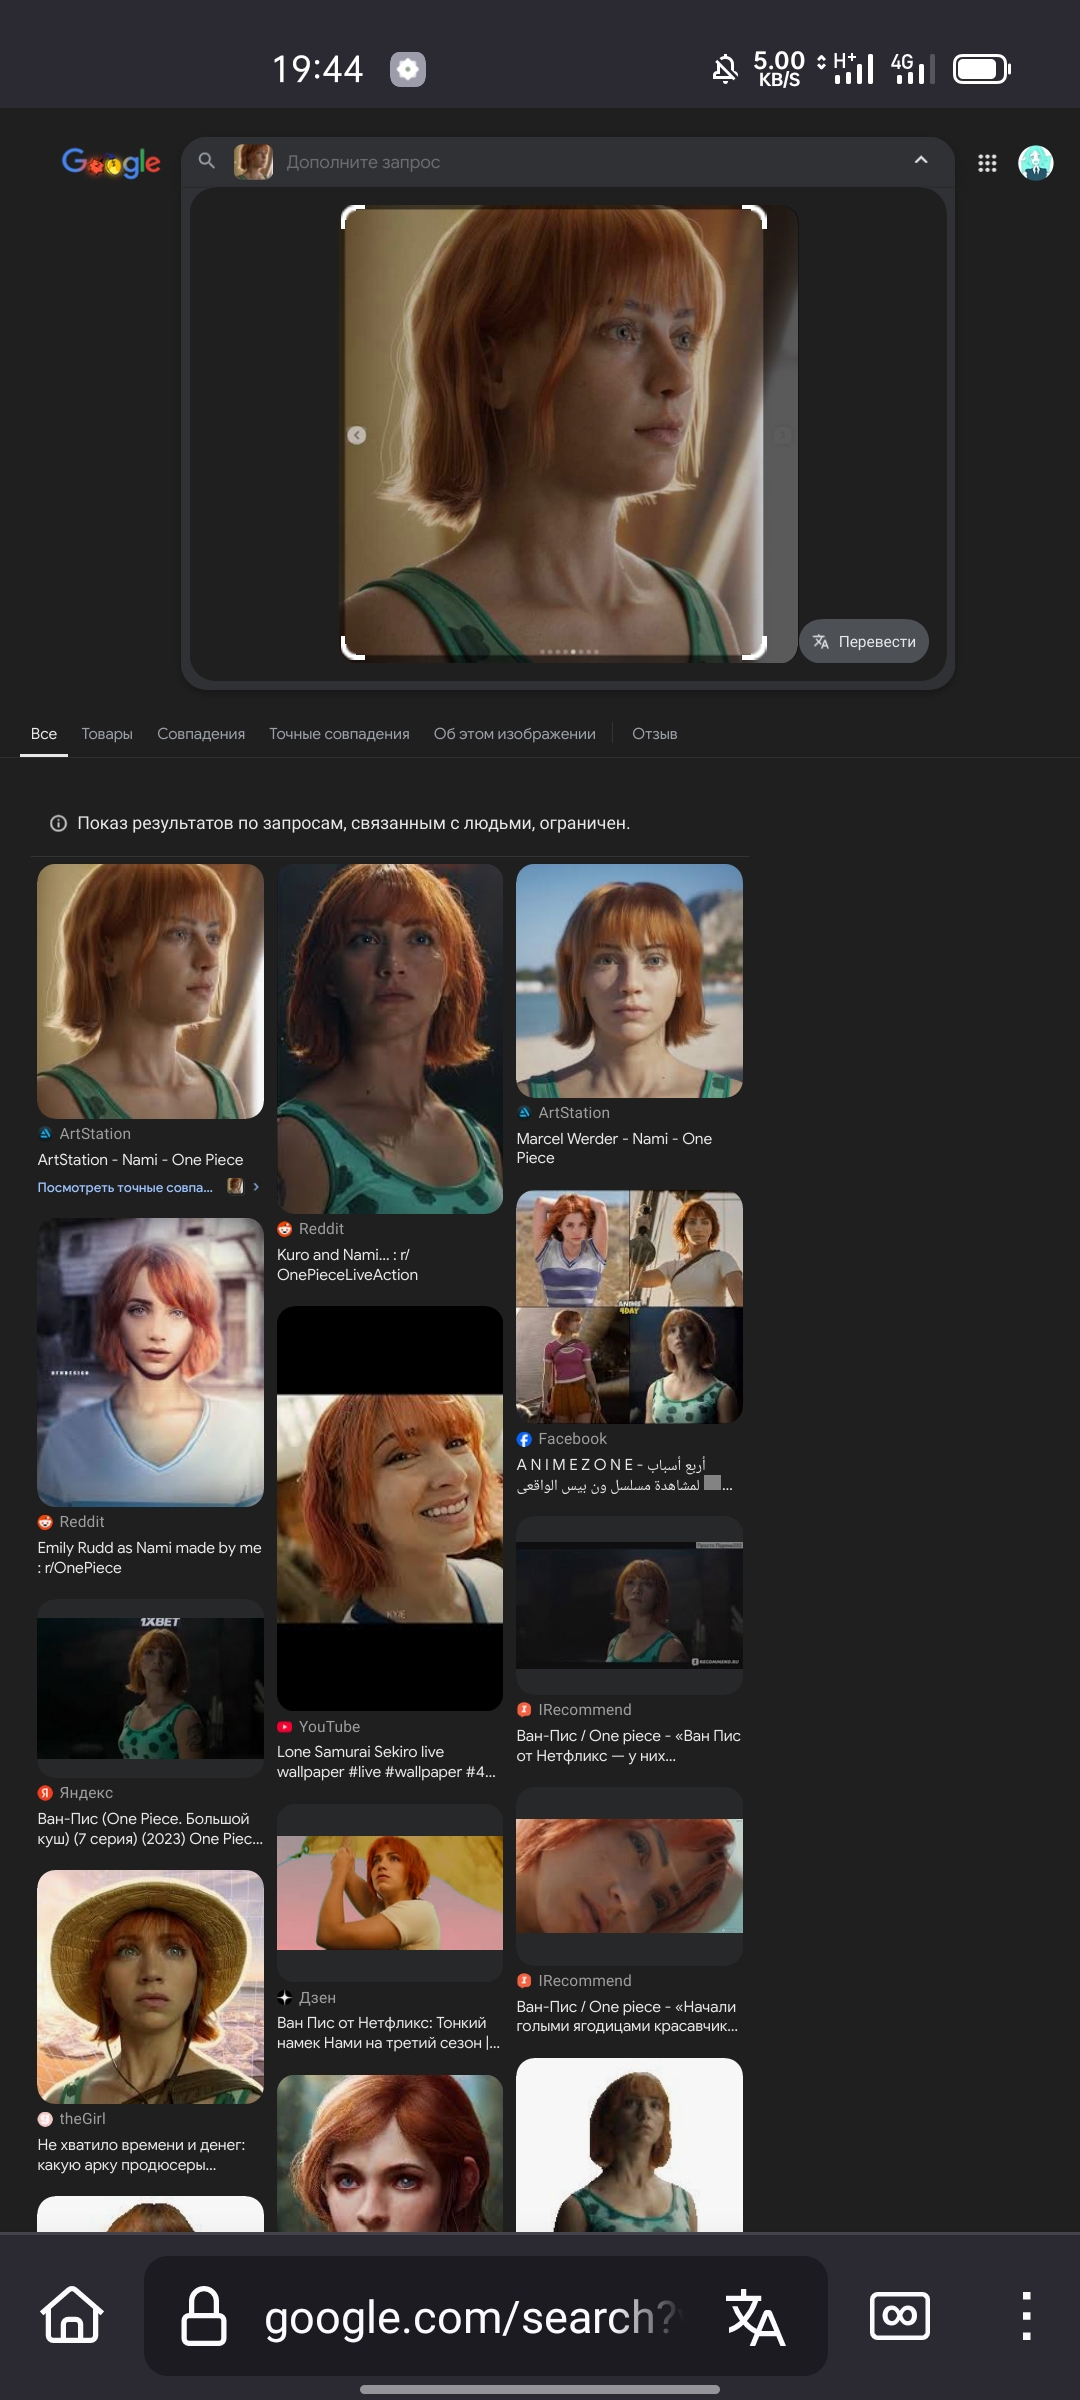Tap the four-photo collage thumbnail from Facebook

629,1307
